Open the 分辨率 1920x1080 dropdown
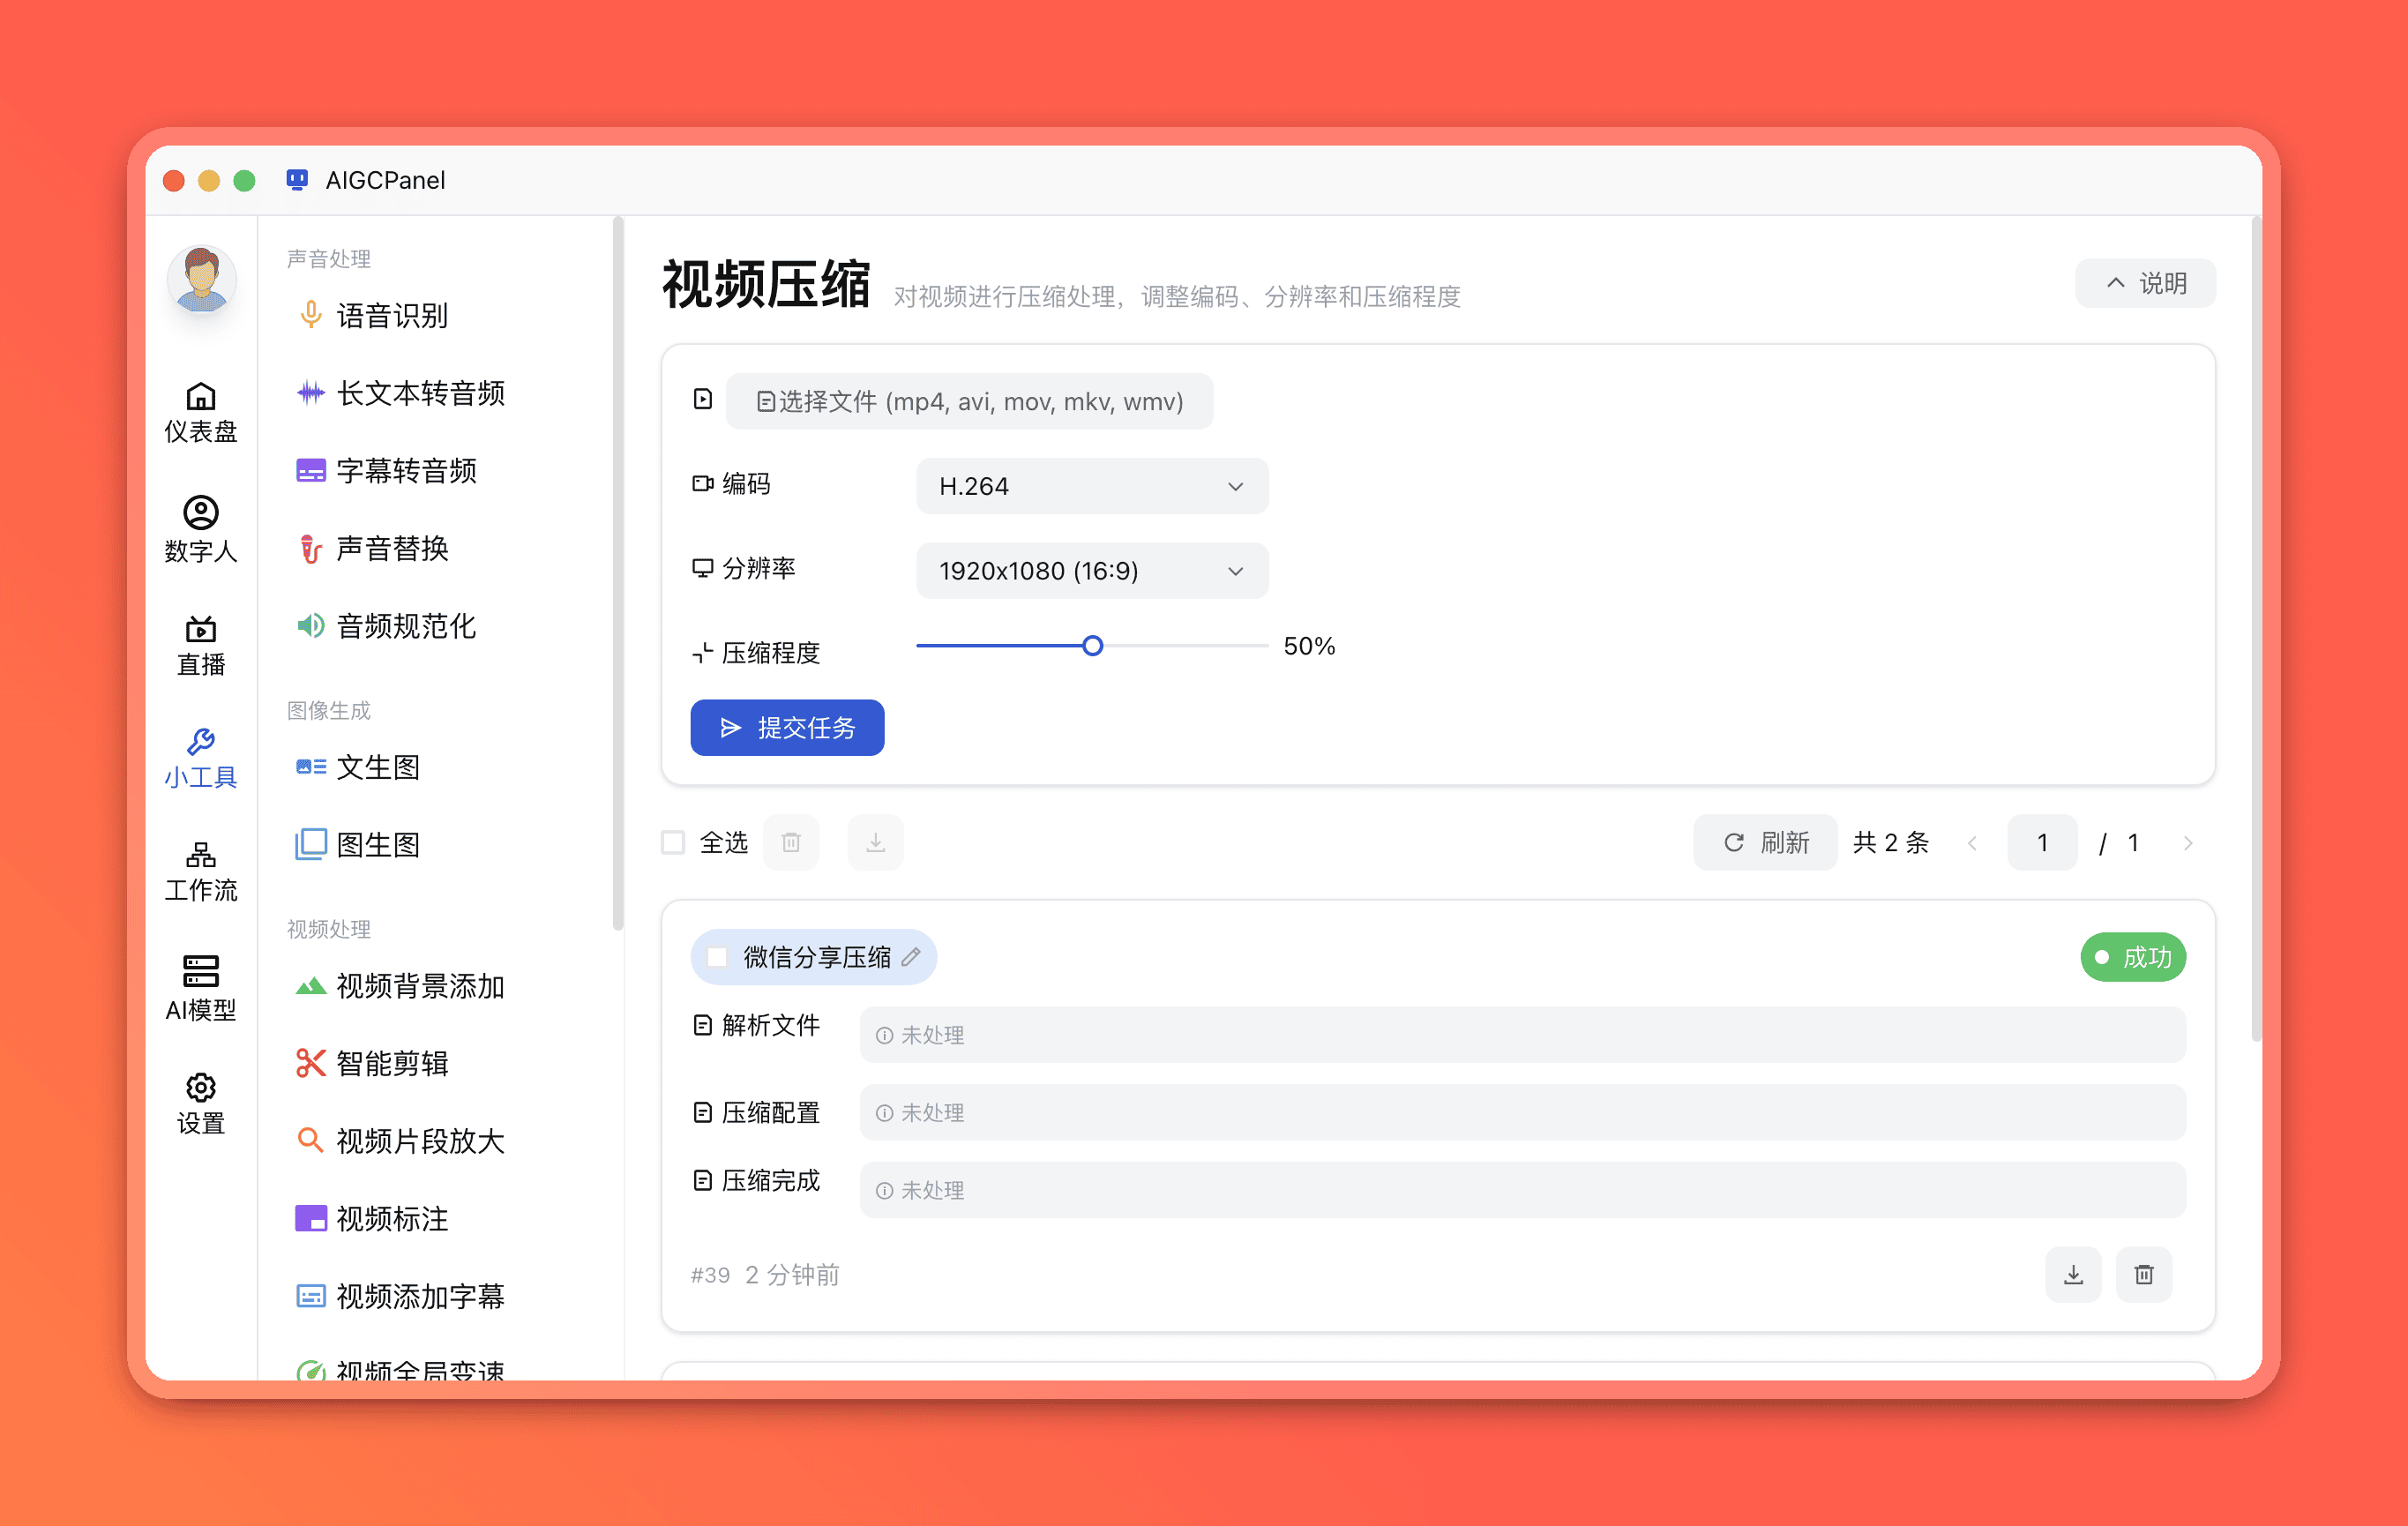2408x1526 pixels. [1092, 571]
